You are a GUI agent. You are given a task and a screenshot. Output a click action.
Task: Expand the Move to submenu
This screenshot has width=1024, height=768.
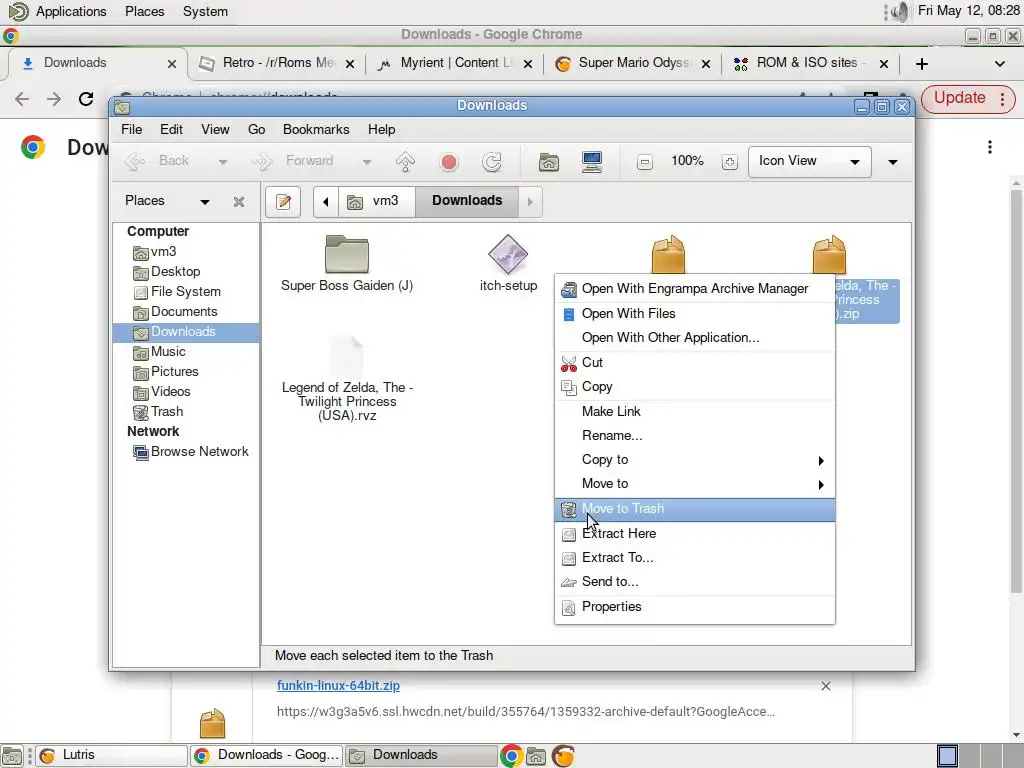pos(695,484)
